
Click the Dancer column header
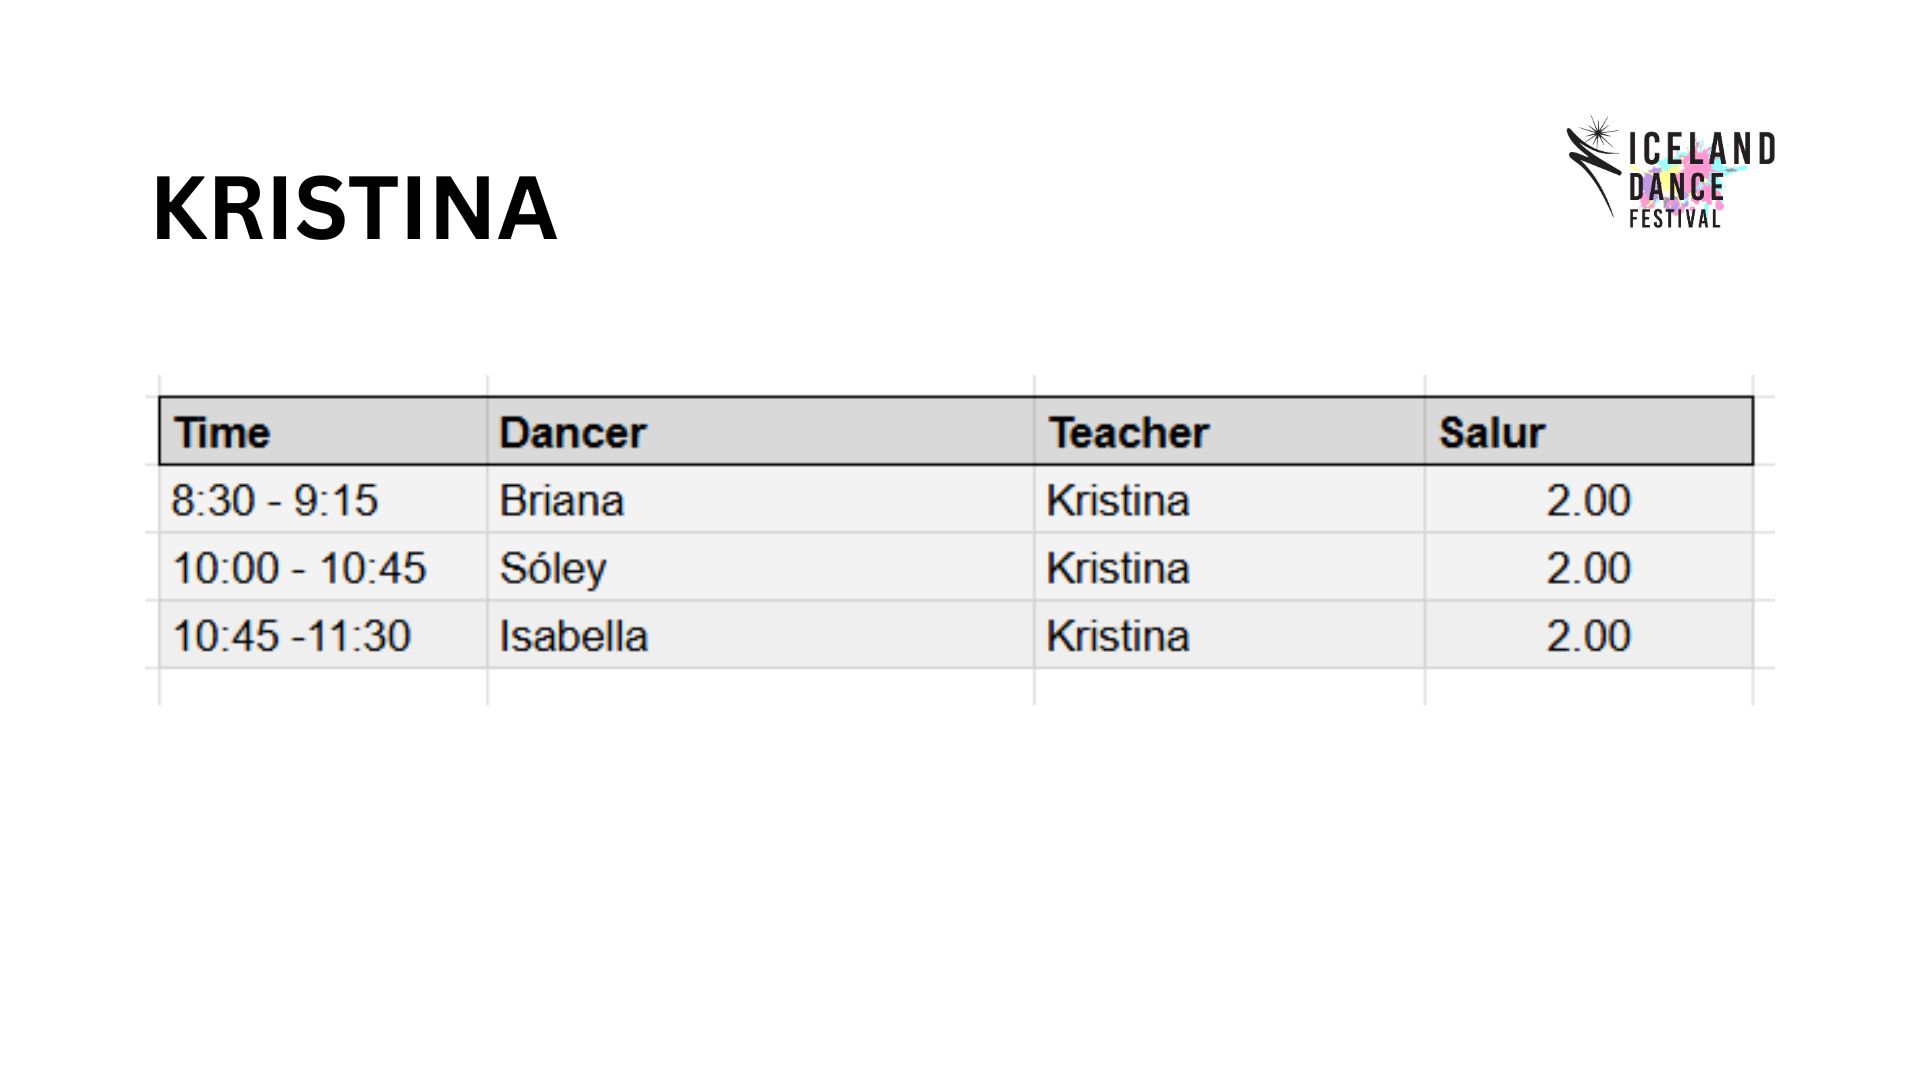tap(760, 432)
